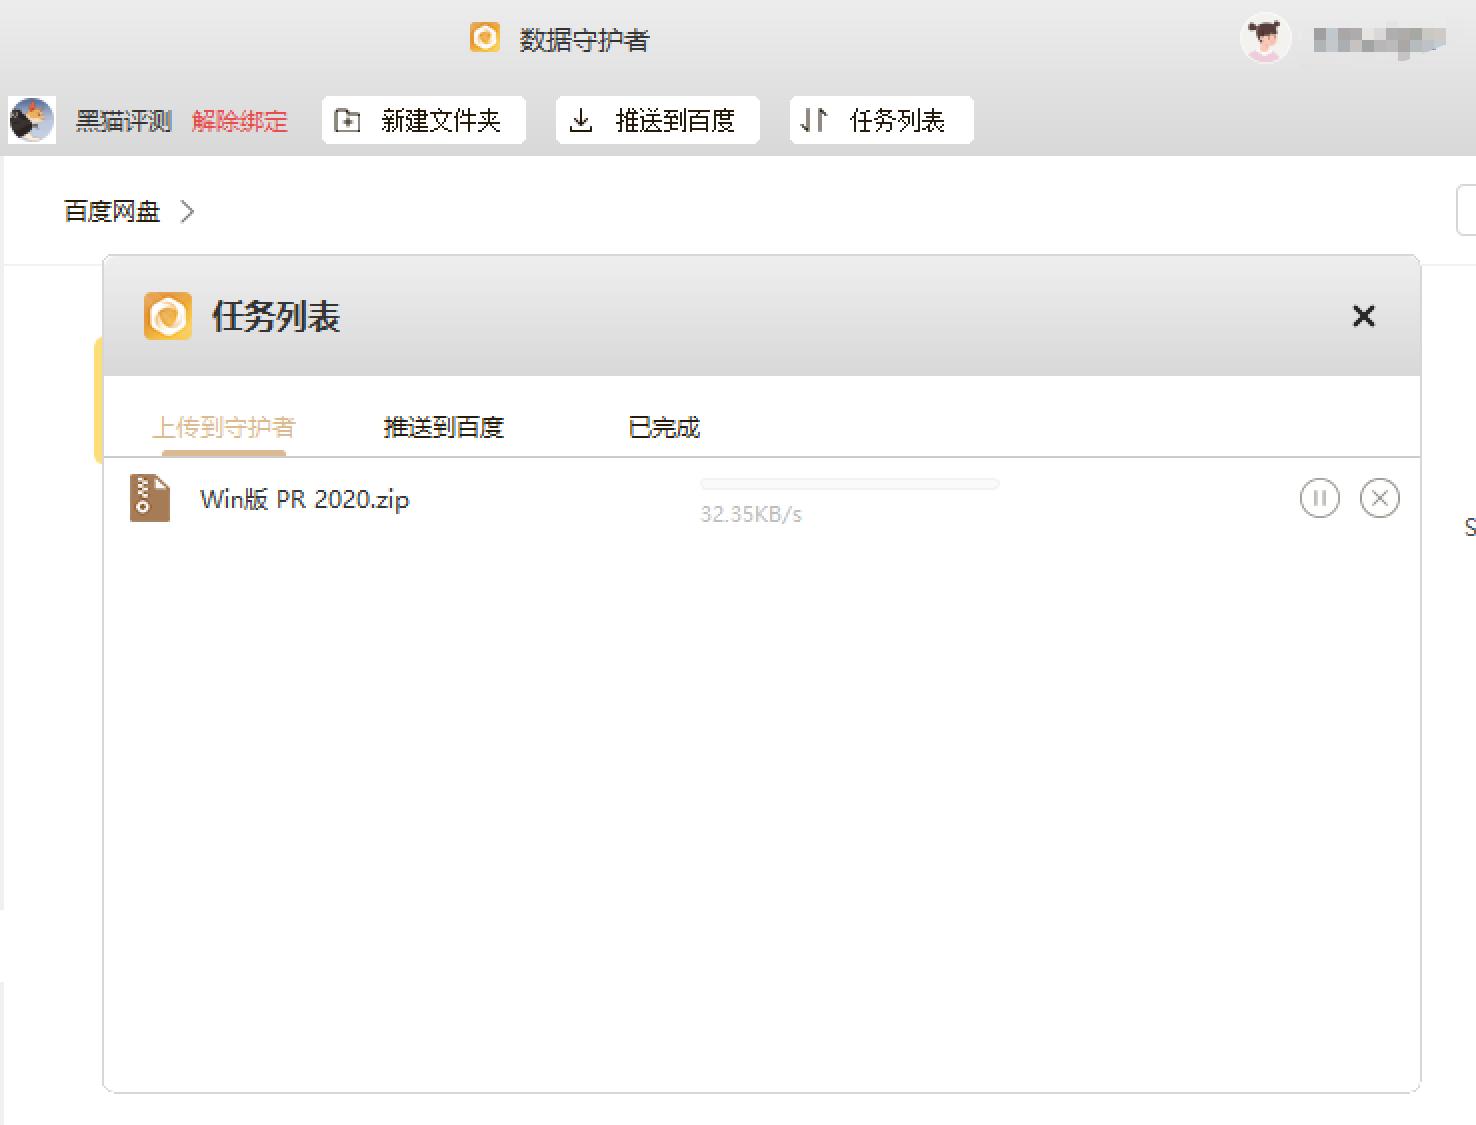Select the file name Win版 PR 2020.zip
1476x1125 pixels.
click(304, 498)
